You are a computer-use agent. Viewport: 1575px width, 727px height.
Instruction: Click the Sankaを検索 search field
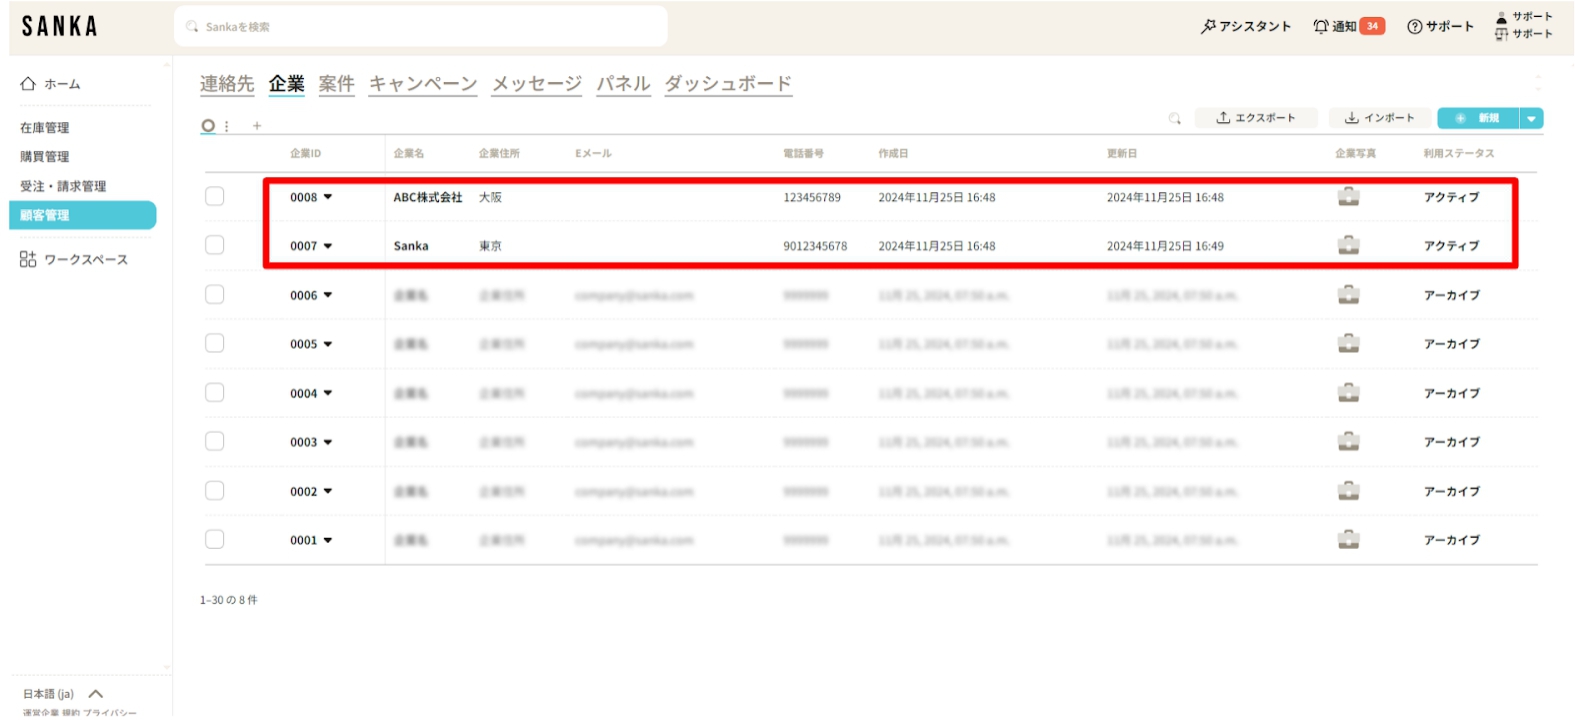(420, 27)
